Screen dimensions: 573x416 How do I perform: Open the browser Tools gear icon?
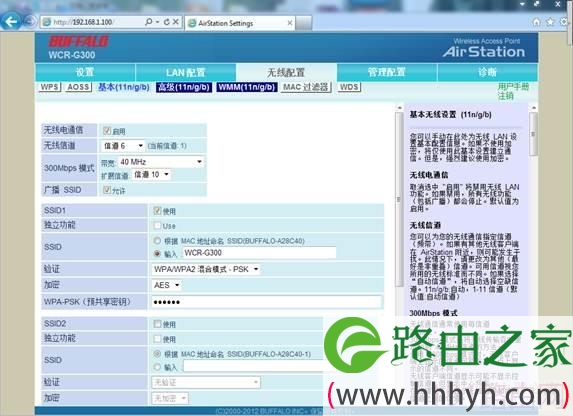tap(564, 22)
